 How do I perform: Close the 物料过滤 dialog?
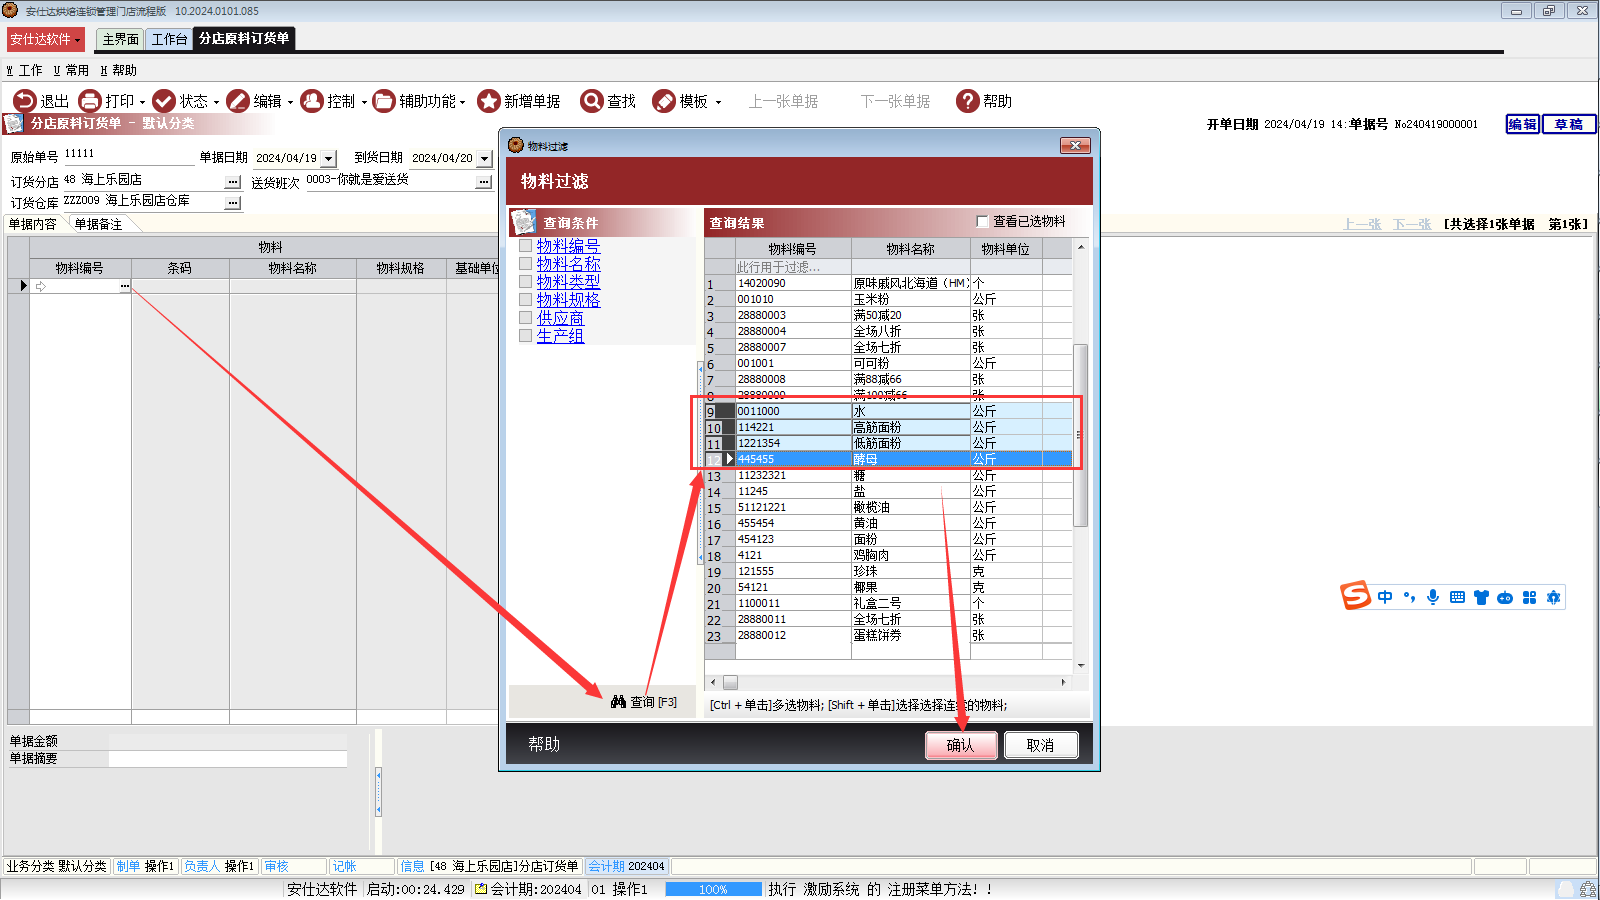click(x=1075, y=145)
